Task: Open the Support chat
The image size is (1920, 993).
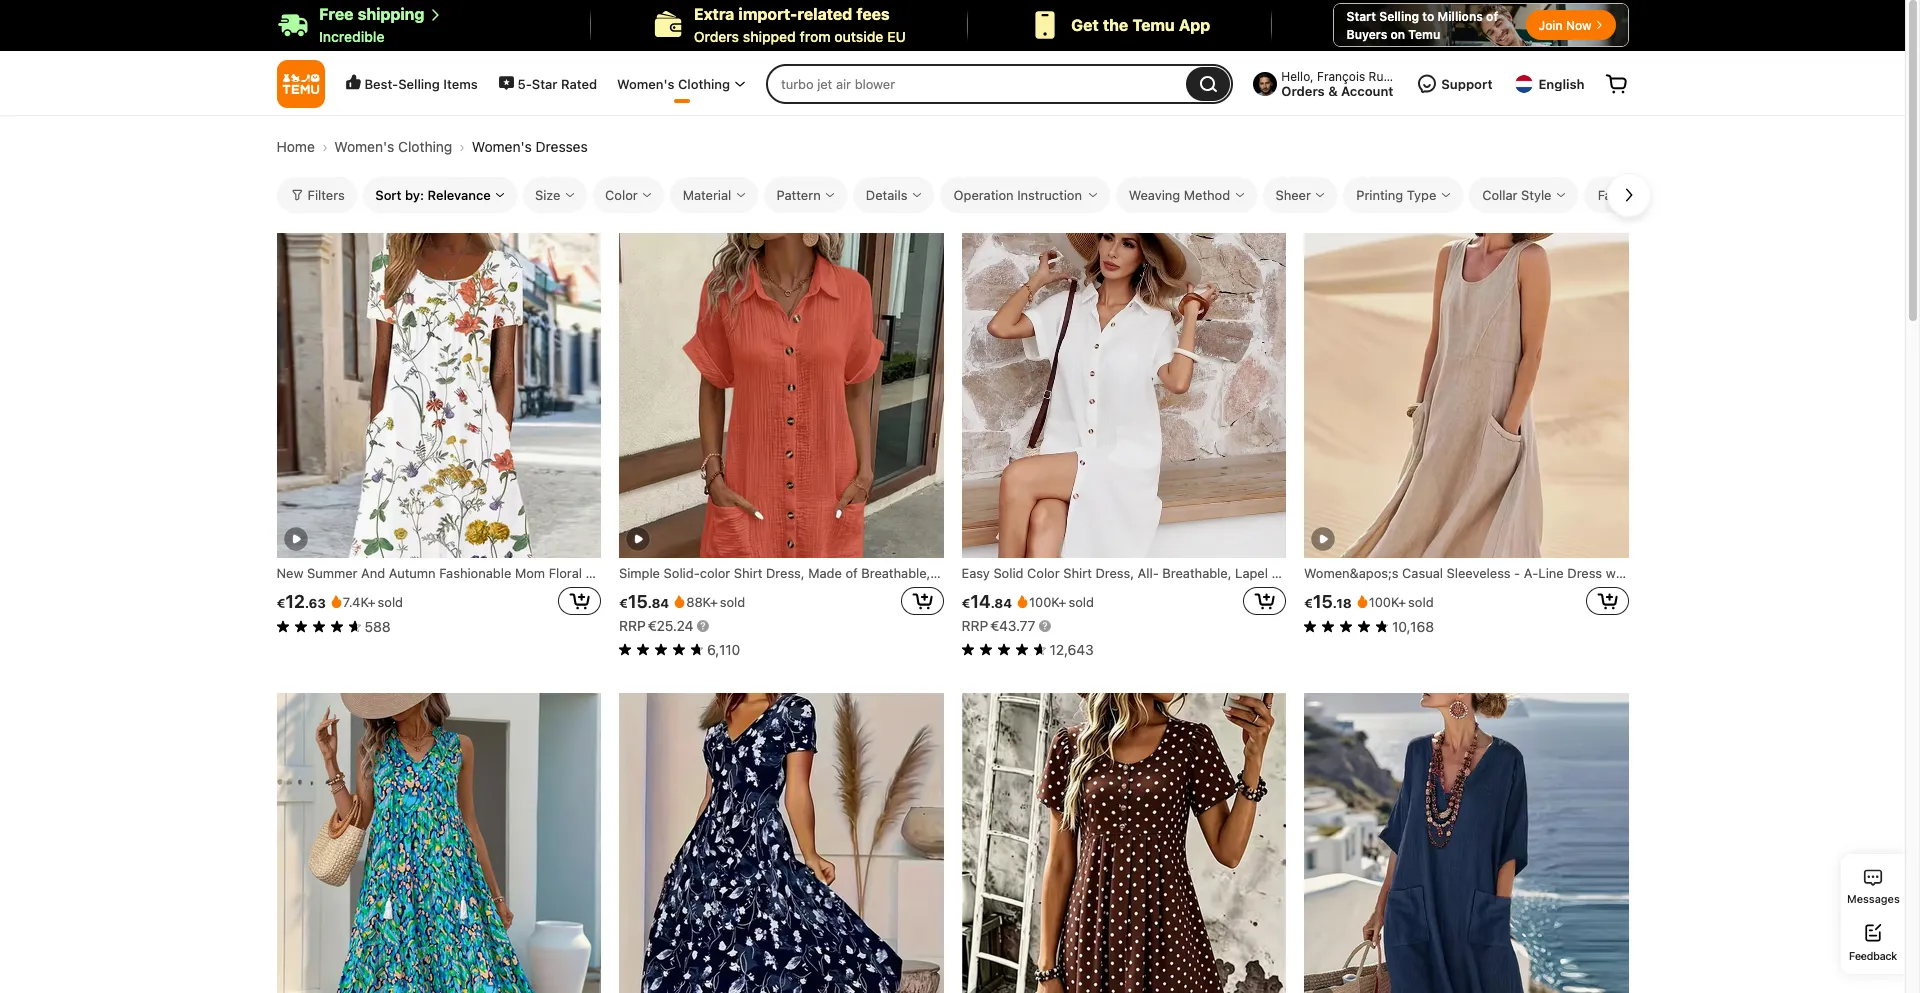Action: coord(1455,84)
